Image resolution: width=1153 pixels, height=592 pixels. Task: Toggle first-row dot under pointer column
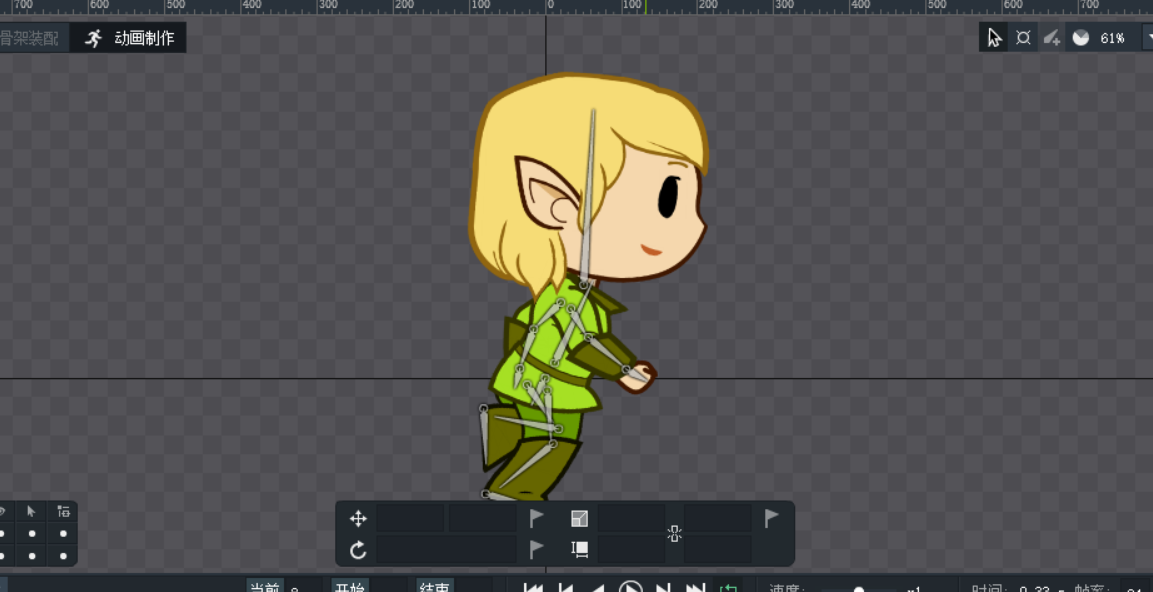[x=32, y=534]
